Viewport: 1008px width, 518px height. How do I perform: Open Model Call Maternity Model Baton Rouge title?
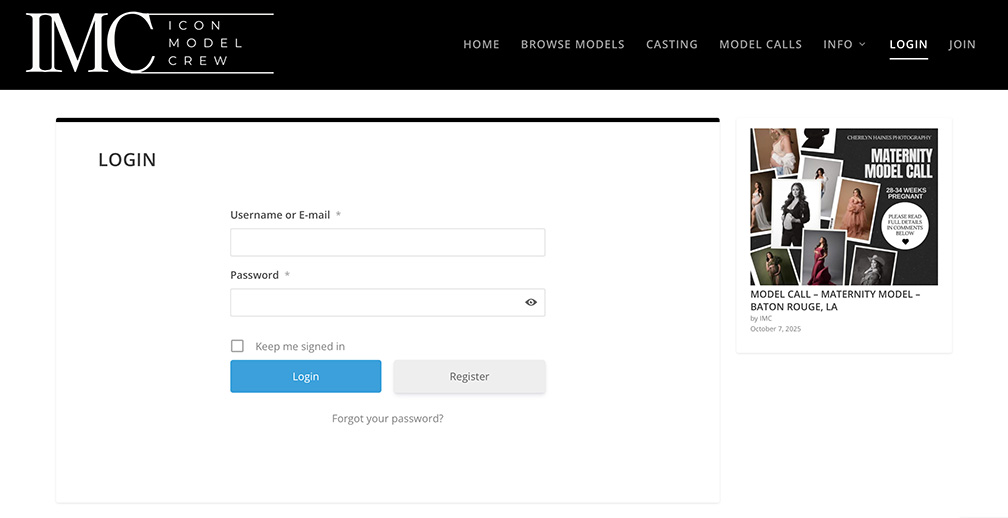coord(834,300)
